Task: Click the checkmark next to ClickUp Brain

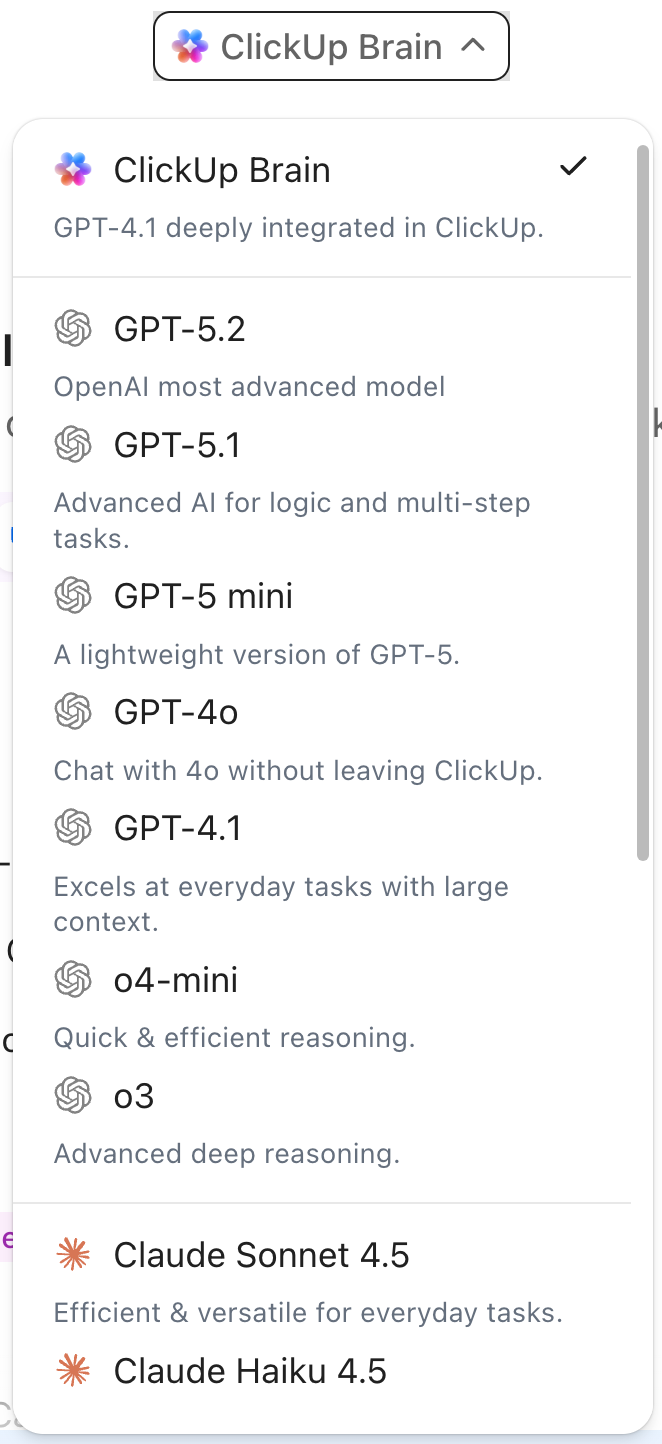Action: pos(573,167)
